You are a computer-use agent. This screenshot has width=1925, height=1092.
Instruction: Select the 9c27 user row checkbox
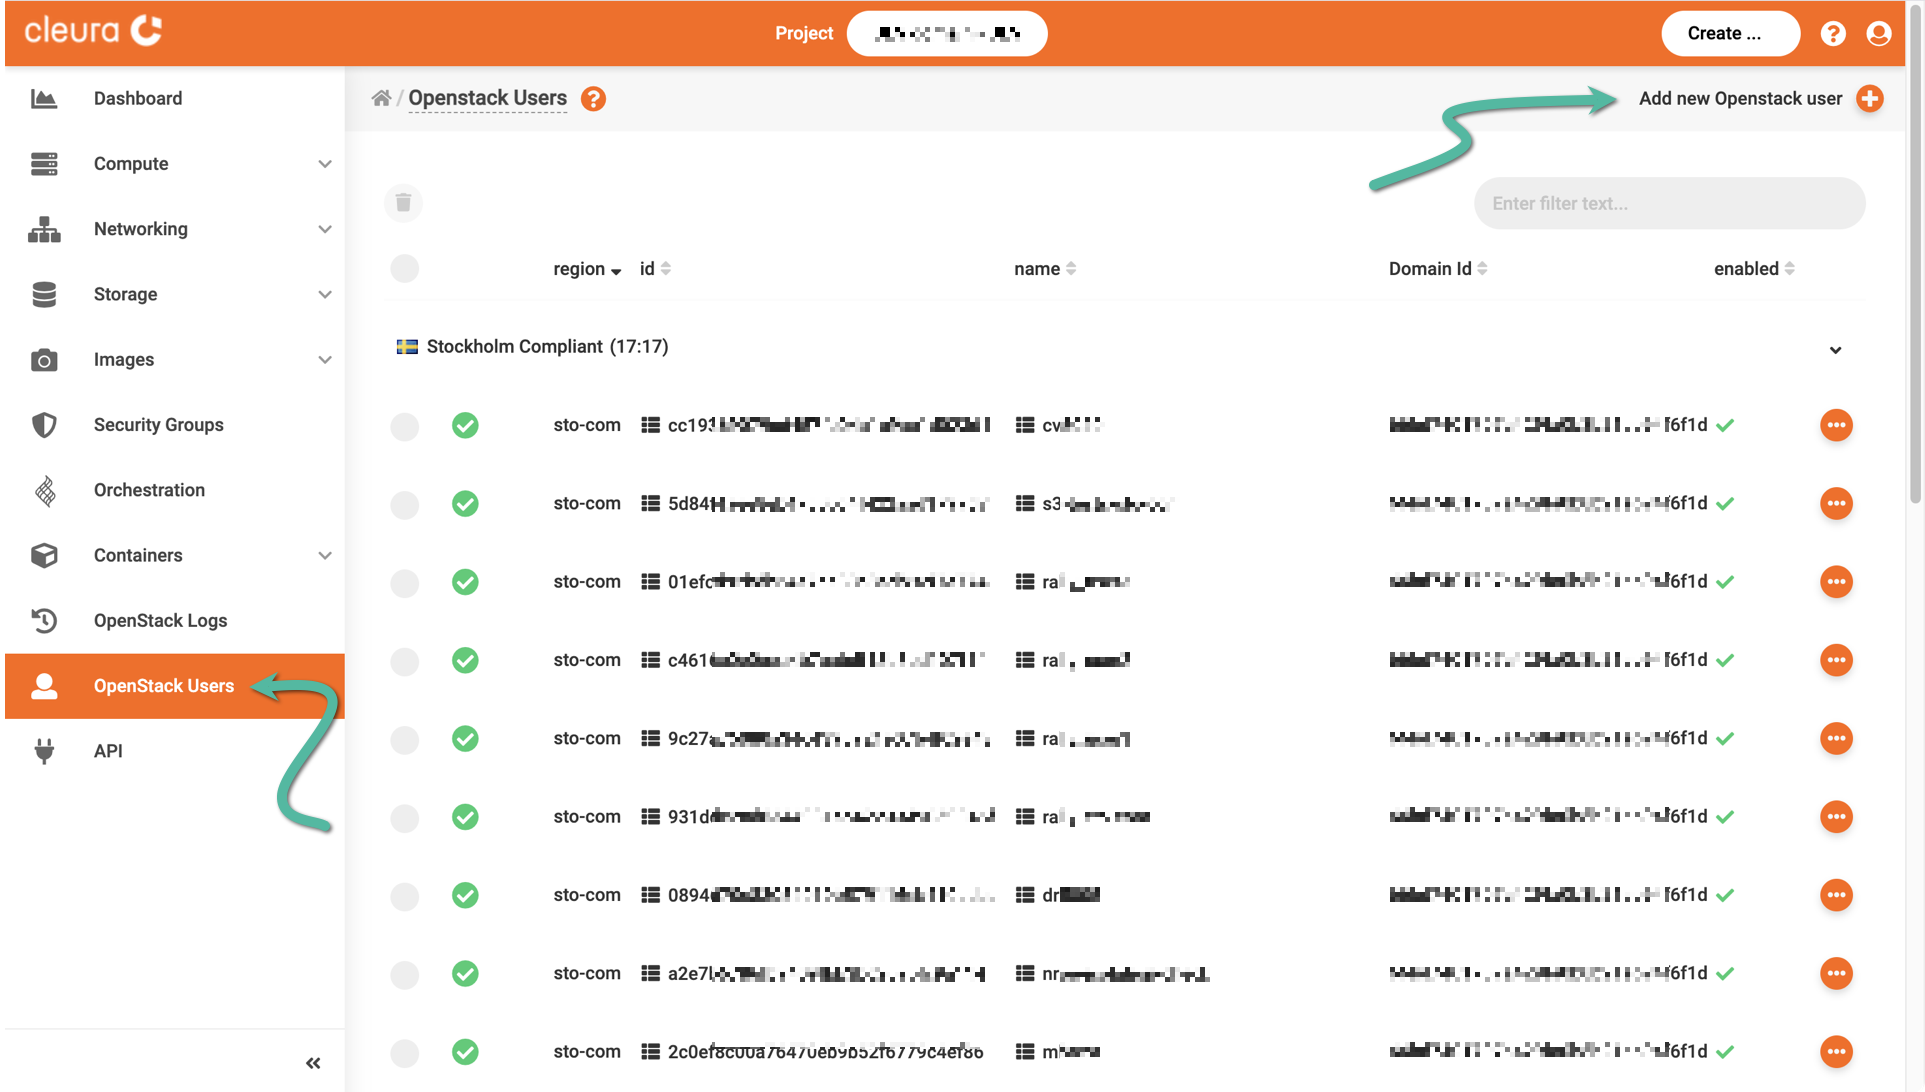[404, 739]
